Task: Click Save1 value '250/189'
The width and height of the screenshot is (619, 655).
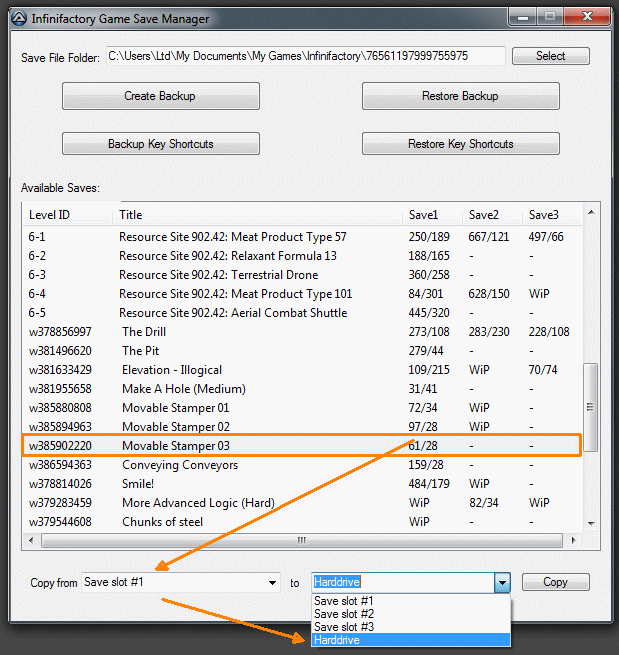Action: [x=429, y=237]
